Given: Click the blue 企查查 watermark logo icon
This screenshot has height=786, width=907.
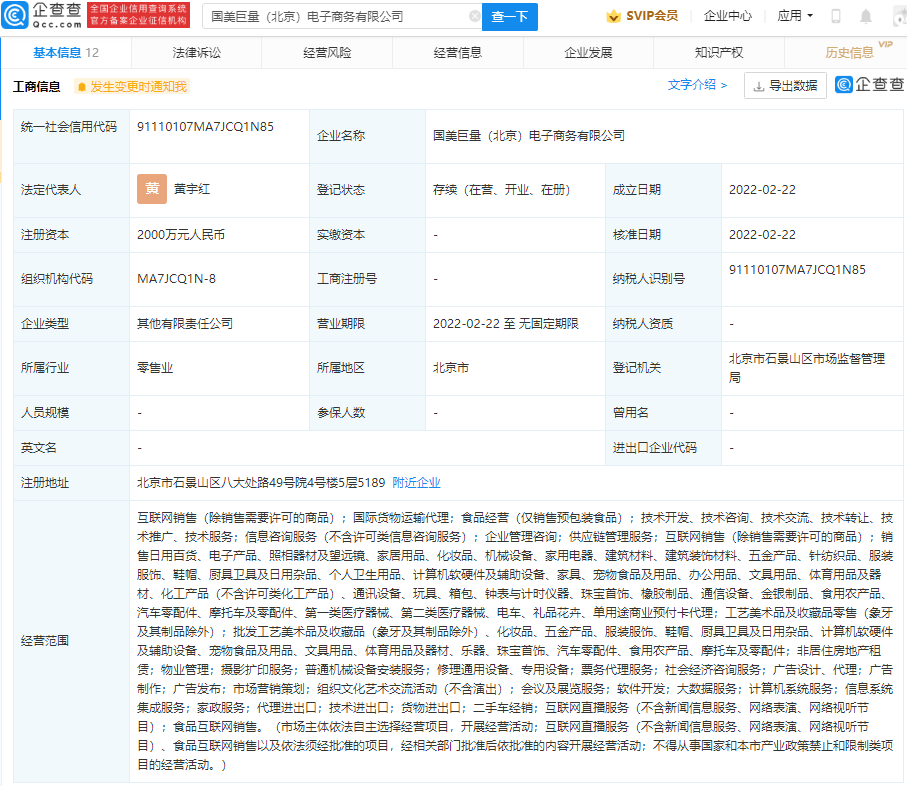Looking at the screenshot, I should click(846, 87).
